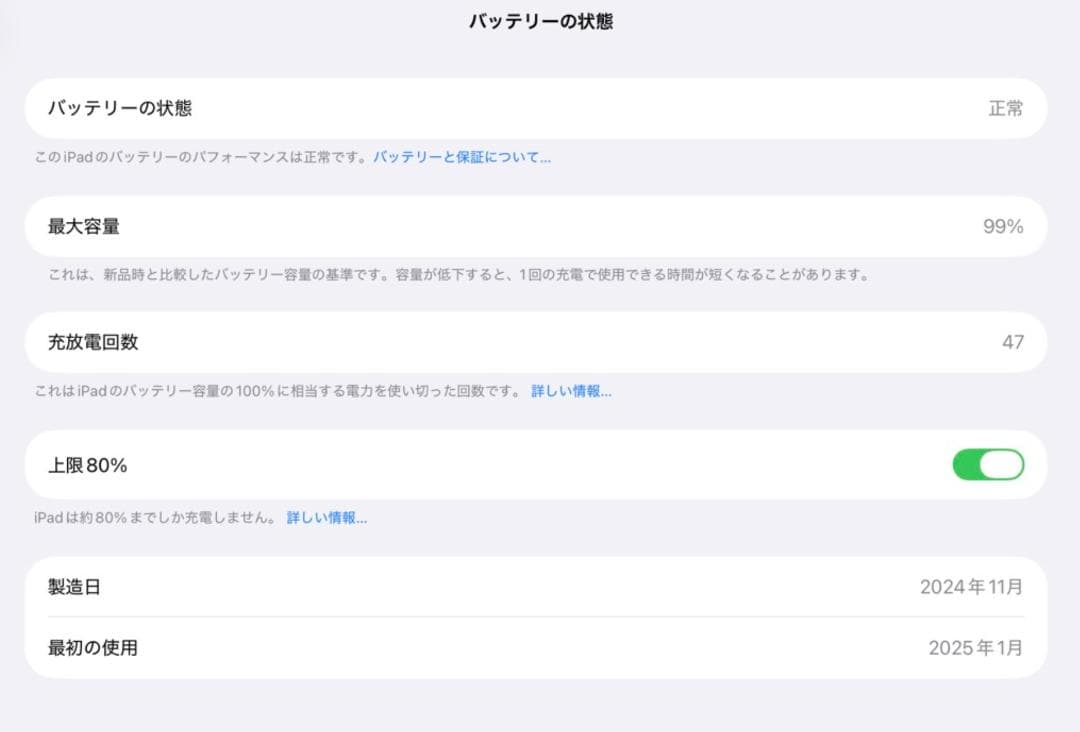Select the 製造日 row

tap(540, 587)
